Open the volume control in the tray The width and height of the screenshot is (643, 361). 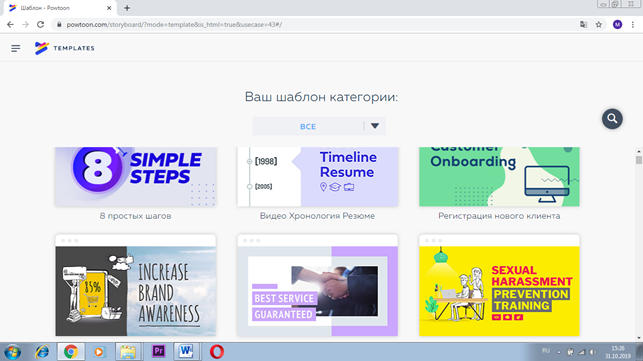(593, 352)
